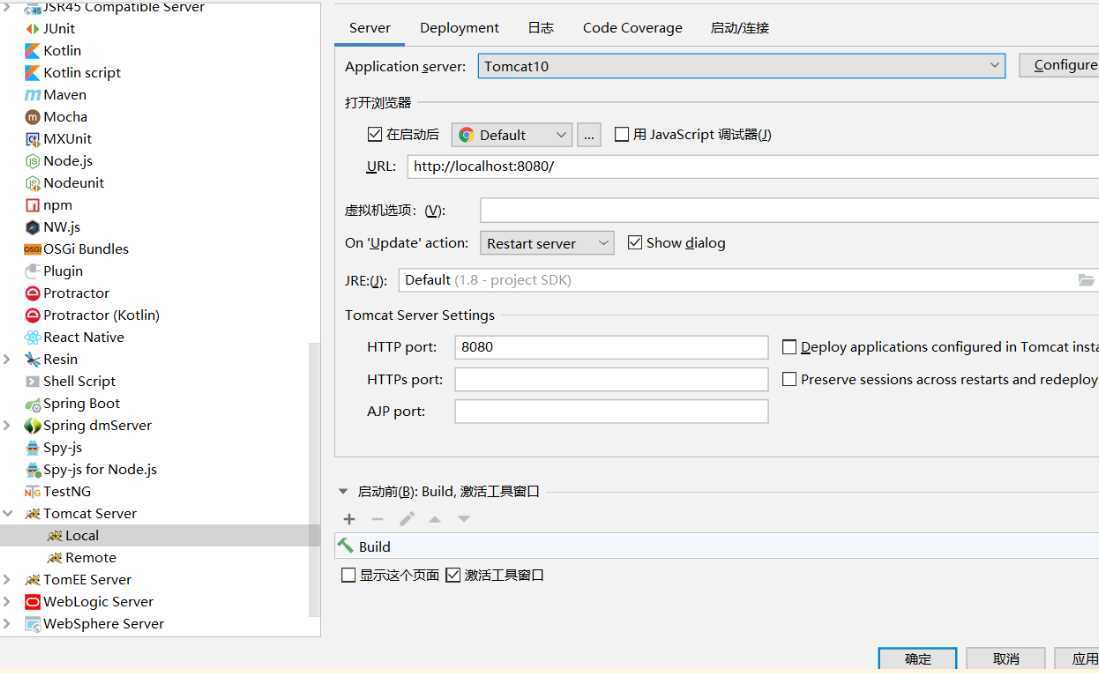
Task: Click the Kotlin logo icon
Action: tap(32, 50)
